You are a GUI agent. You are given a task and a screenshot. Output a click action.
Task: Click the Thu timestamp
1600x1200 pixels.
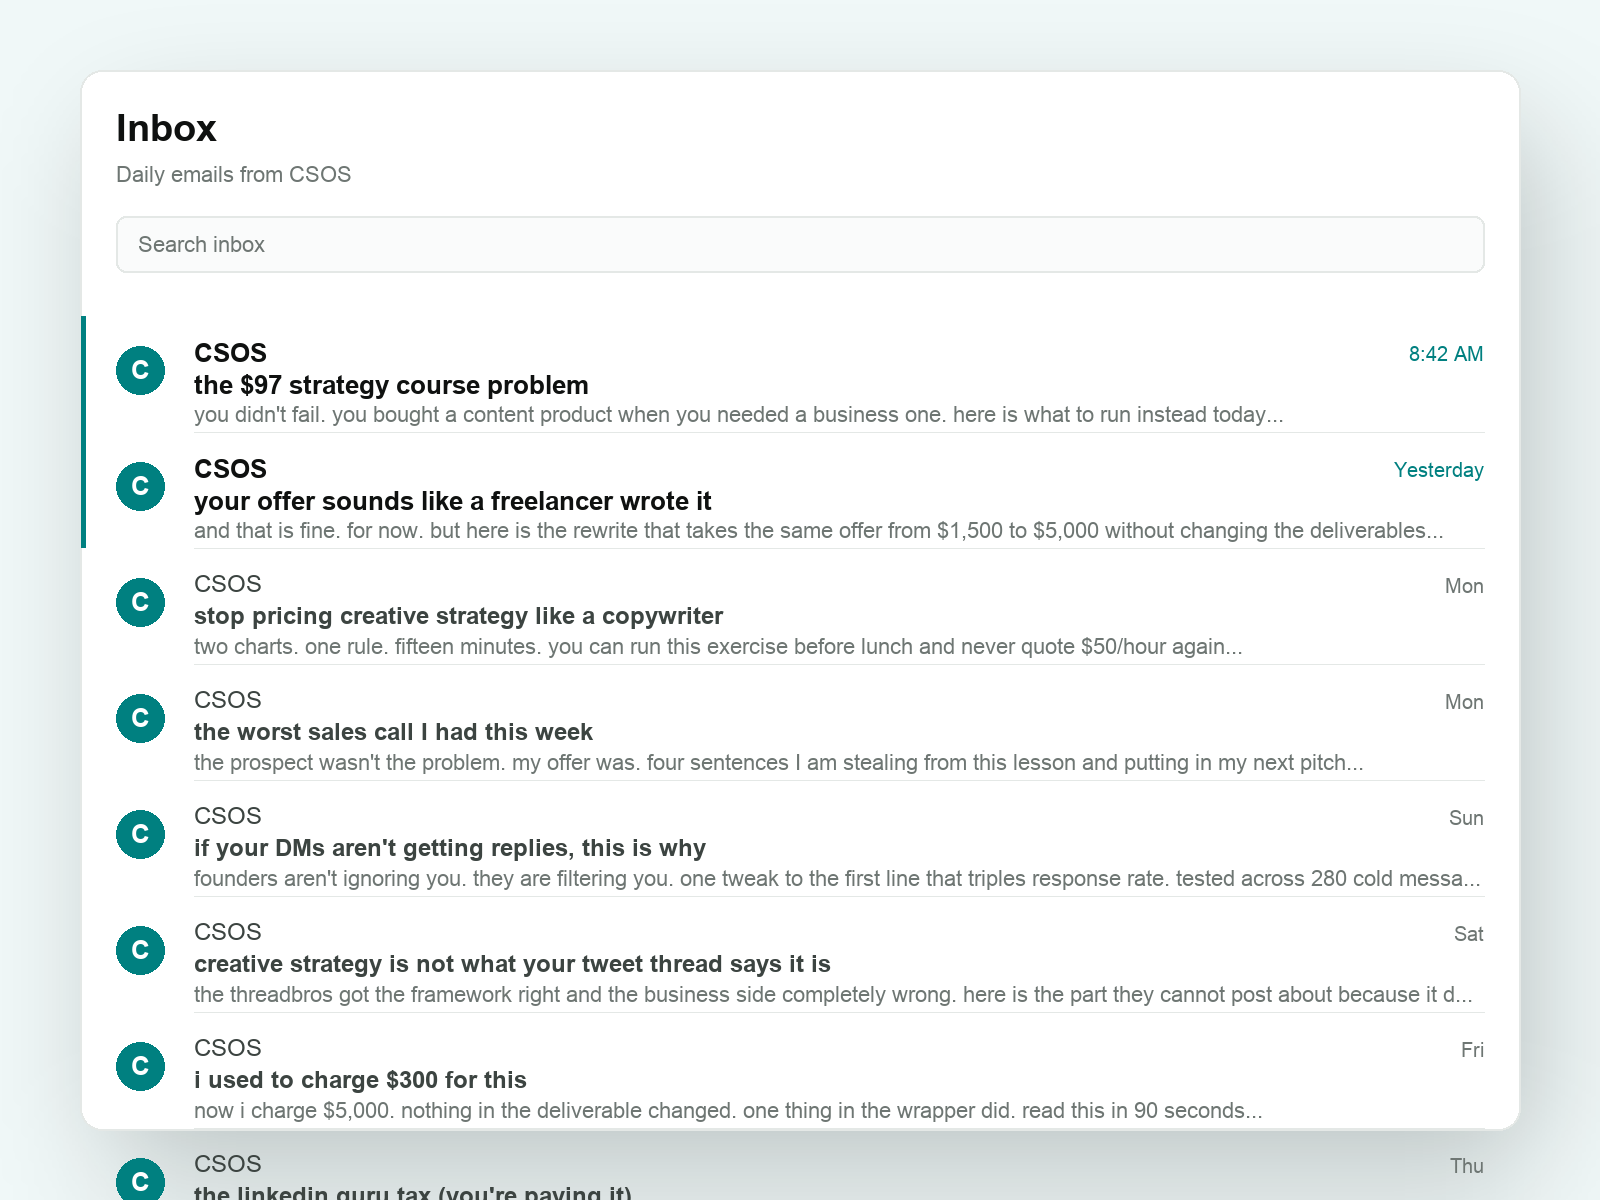tap(1467, 1166)
